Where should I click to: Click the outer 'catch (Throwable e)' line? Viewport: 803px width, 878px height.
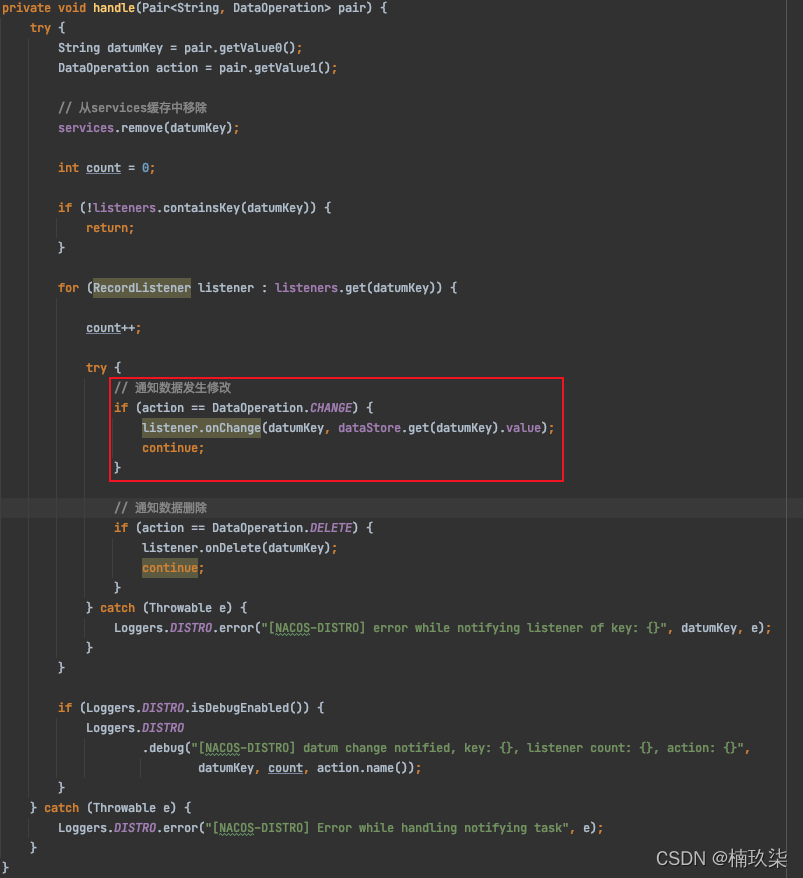point(110,808)
